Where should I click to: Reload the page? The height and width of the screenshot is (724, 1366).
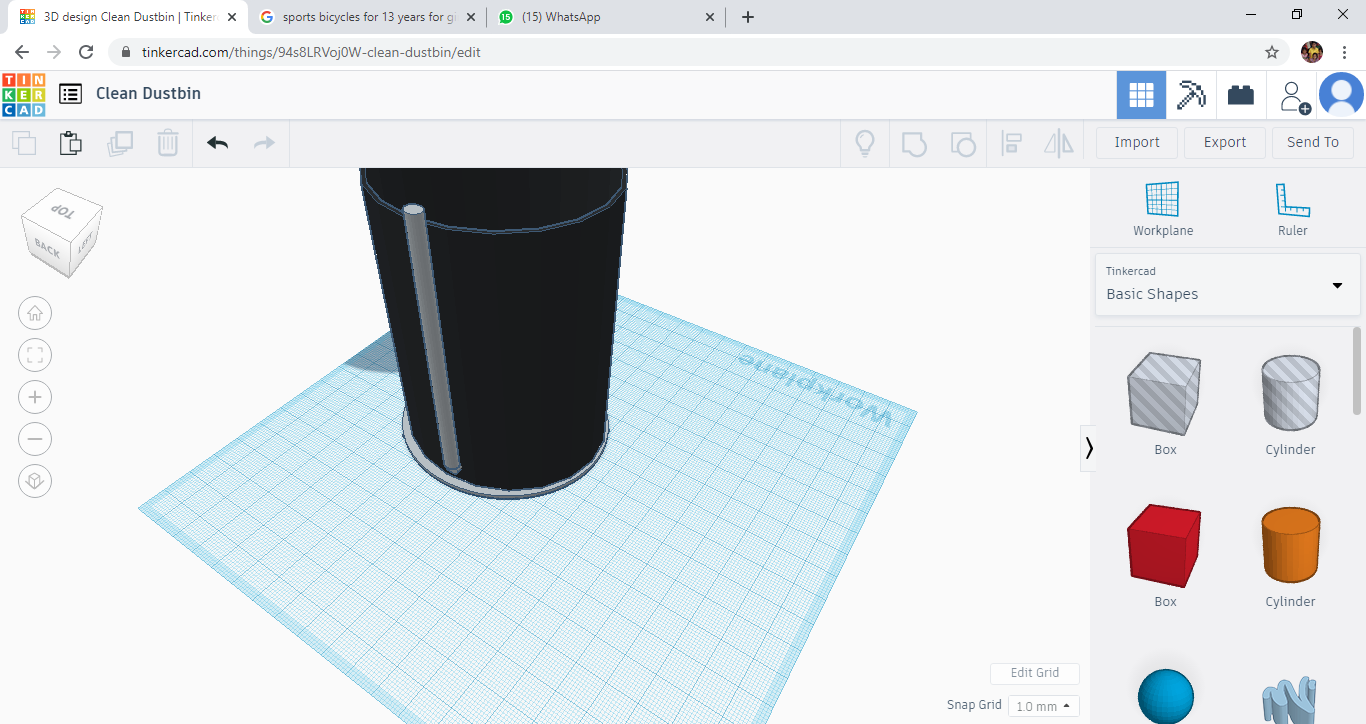(x=86, y=52)
